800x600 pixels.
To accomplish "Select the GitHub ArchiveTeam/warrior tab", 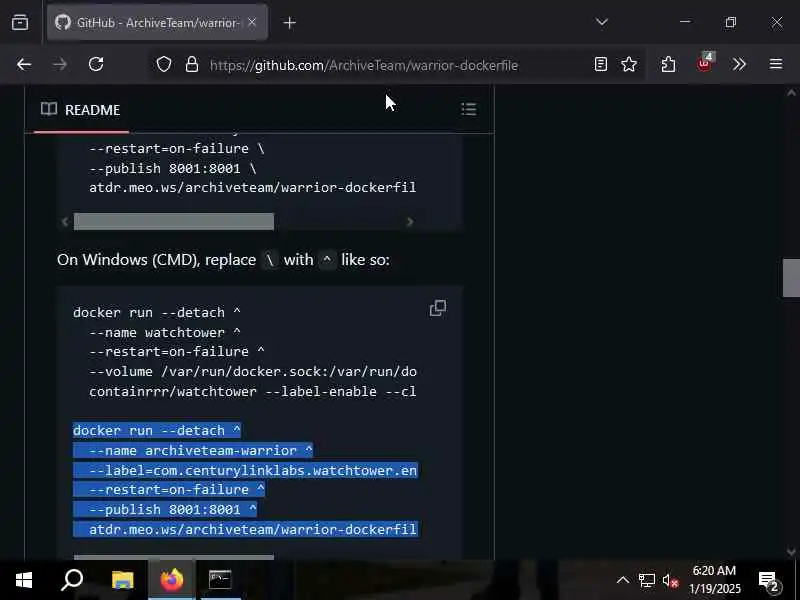I will [157, 22].
